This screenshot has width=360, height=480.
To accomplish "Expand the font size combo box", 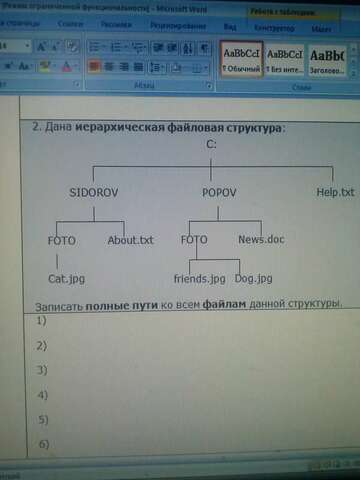I will (27, 46).
